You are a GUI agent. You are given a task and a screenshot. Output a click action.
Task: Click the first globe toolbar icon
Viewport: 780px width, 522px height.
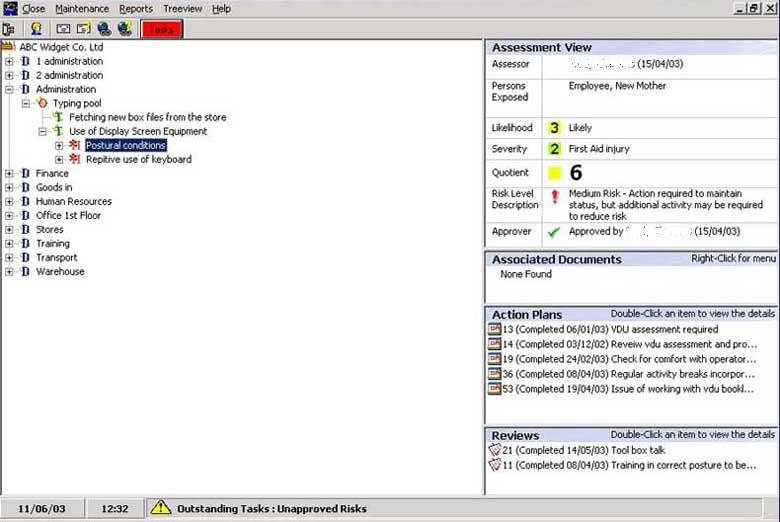coord(104,29)
